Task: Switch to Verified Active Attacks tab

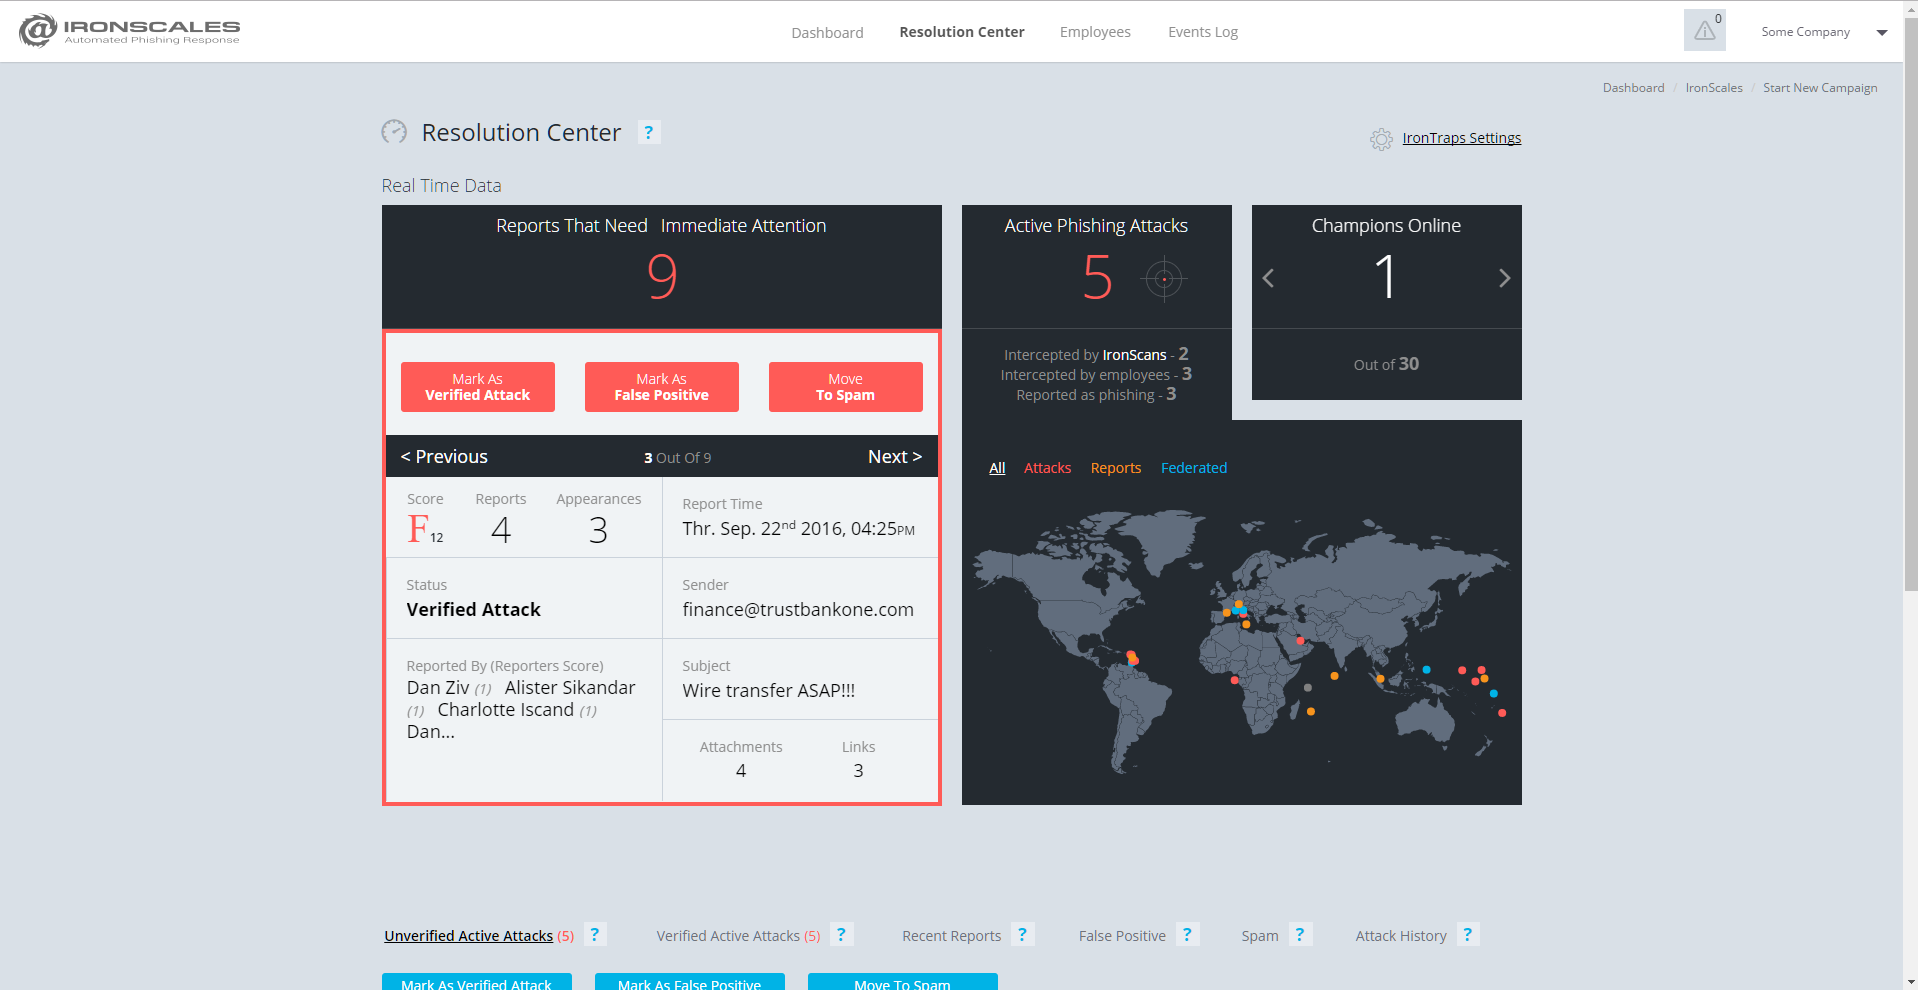Action: [737, 936]
